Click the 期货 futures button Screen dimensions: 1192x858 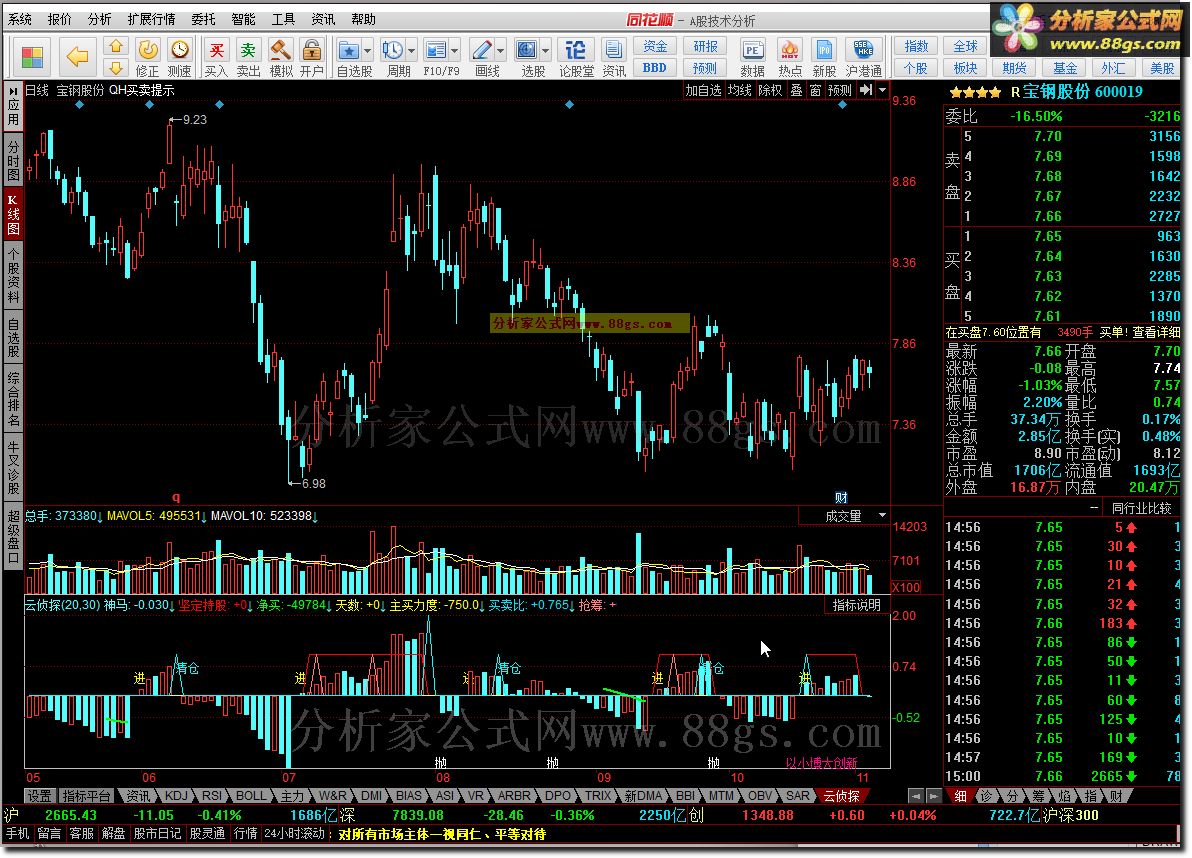coord(1015,68)
